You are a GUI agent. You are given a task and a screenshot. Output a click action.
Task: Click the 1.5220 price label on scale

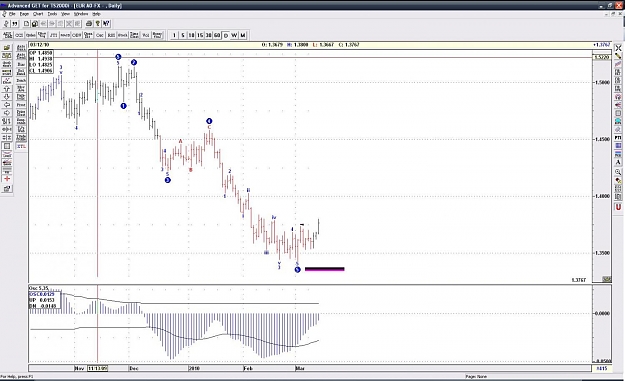point(601,57)
